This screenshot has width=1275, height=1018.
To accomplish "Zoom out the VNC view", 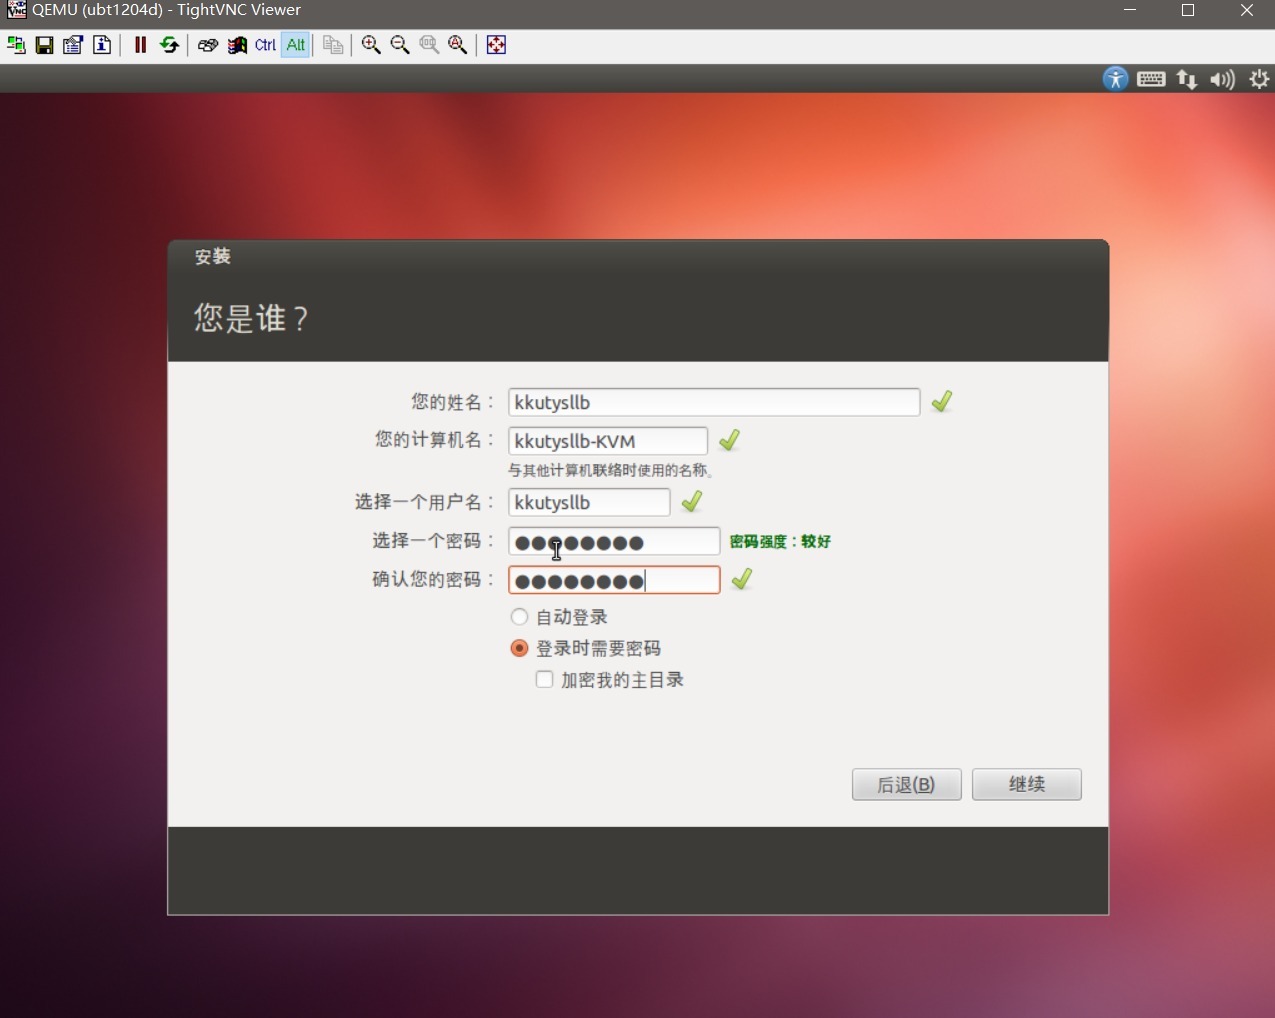I will point(400,45).
